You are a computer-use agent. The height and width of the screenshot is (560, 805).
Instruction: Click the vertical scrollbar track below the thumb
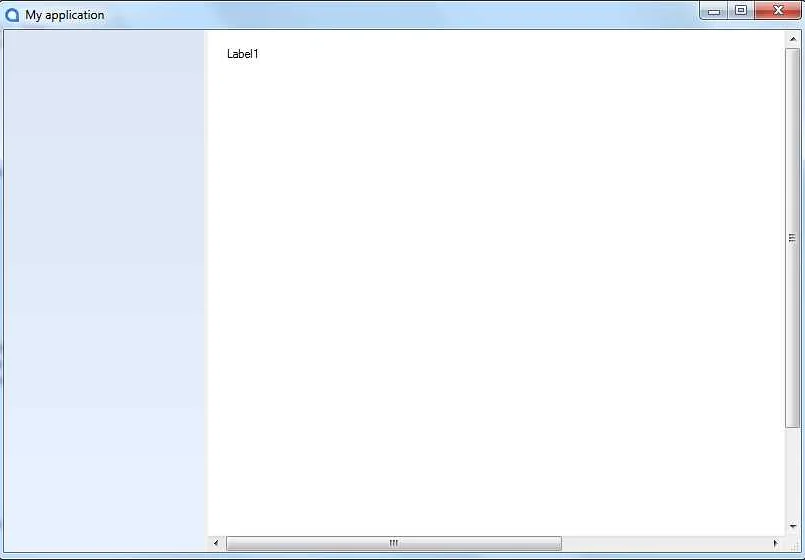(x=793, y=475)
